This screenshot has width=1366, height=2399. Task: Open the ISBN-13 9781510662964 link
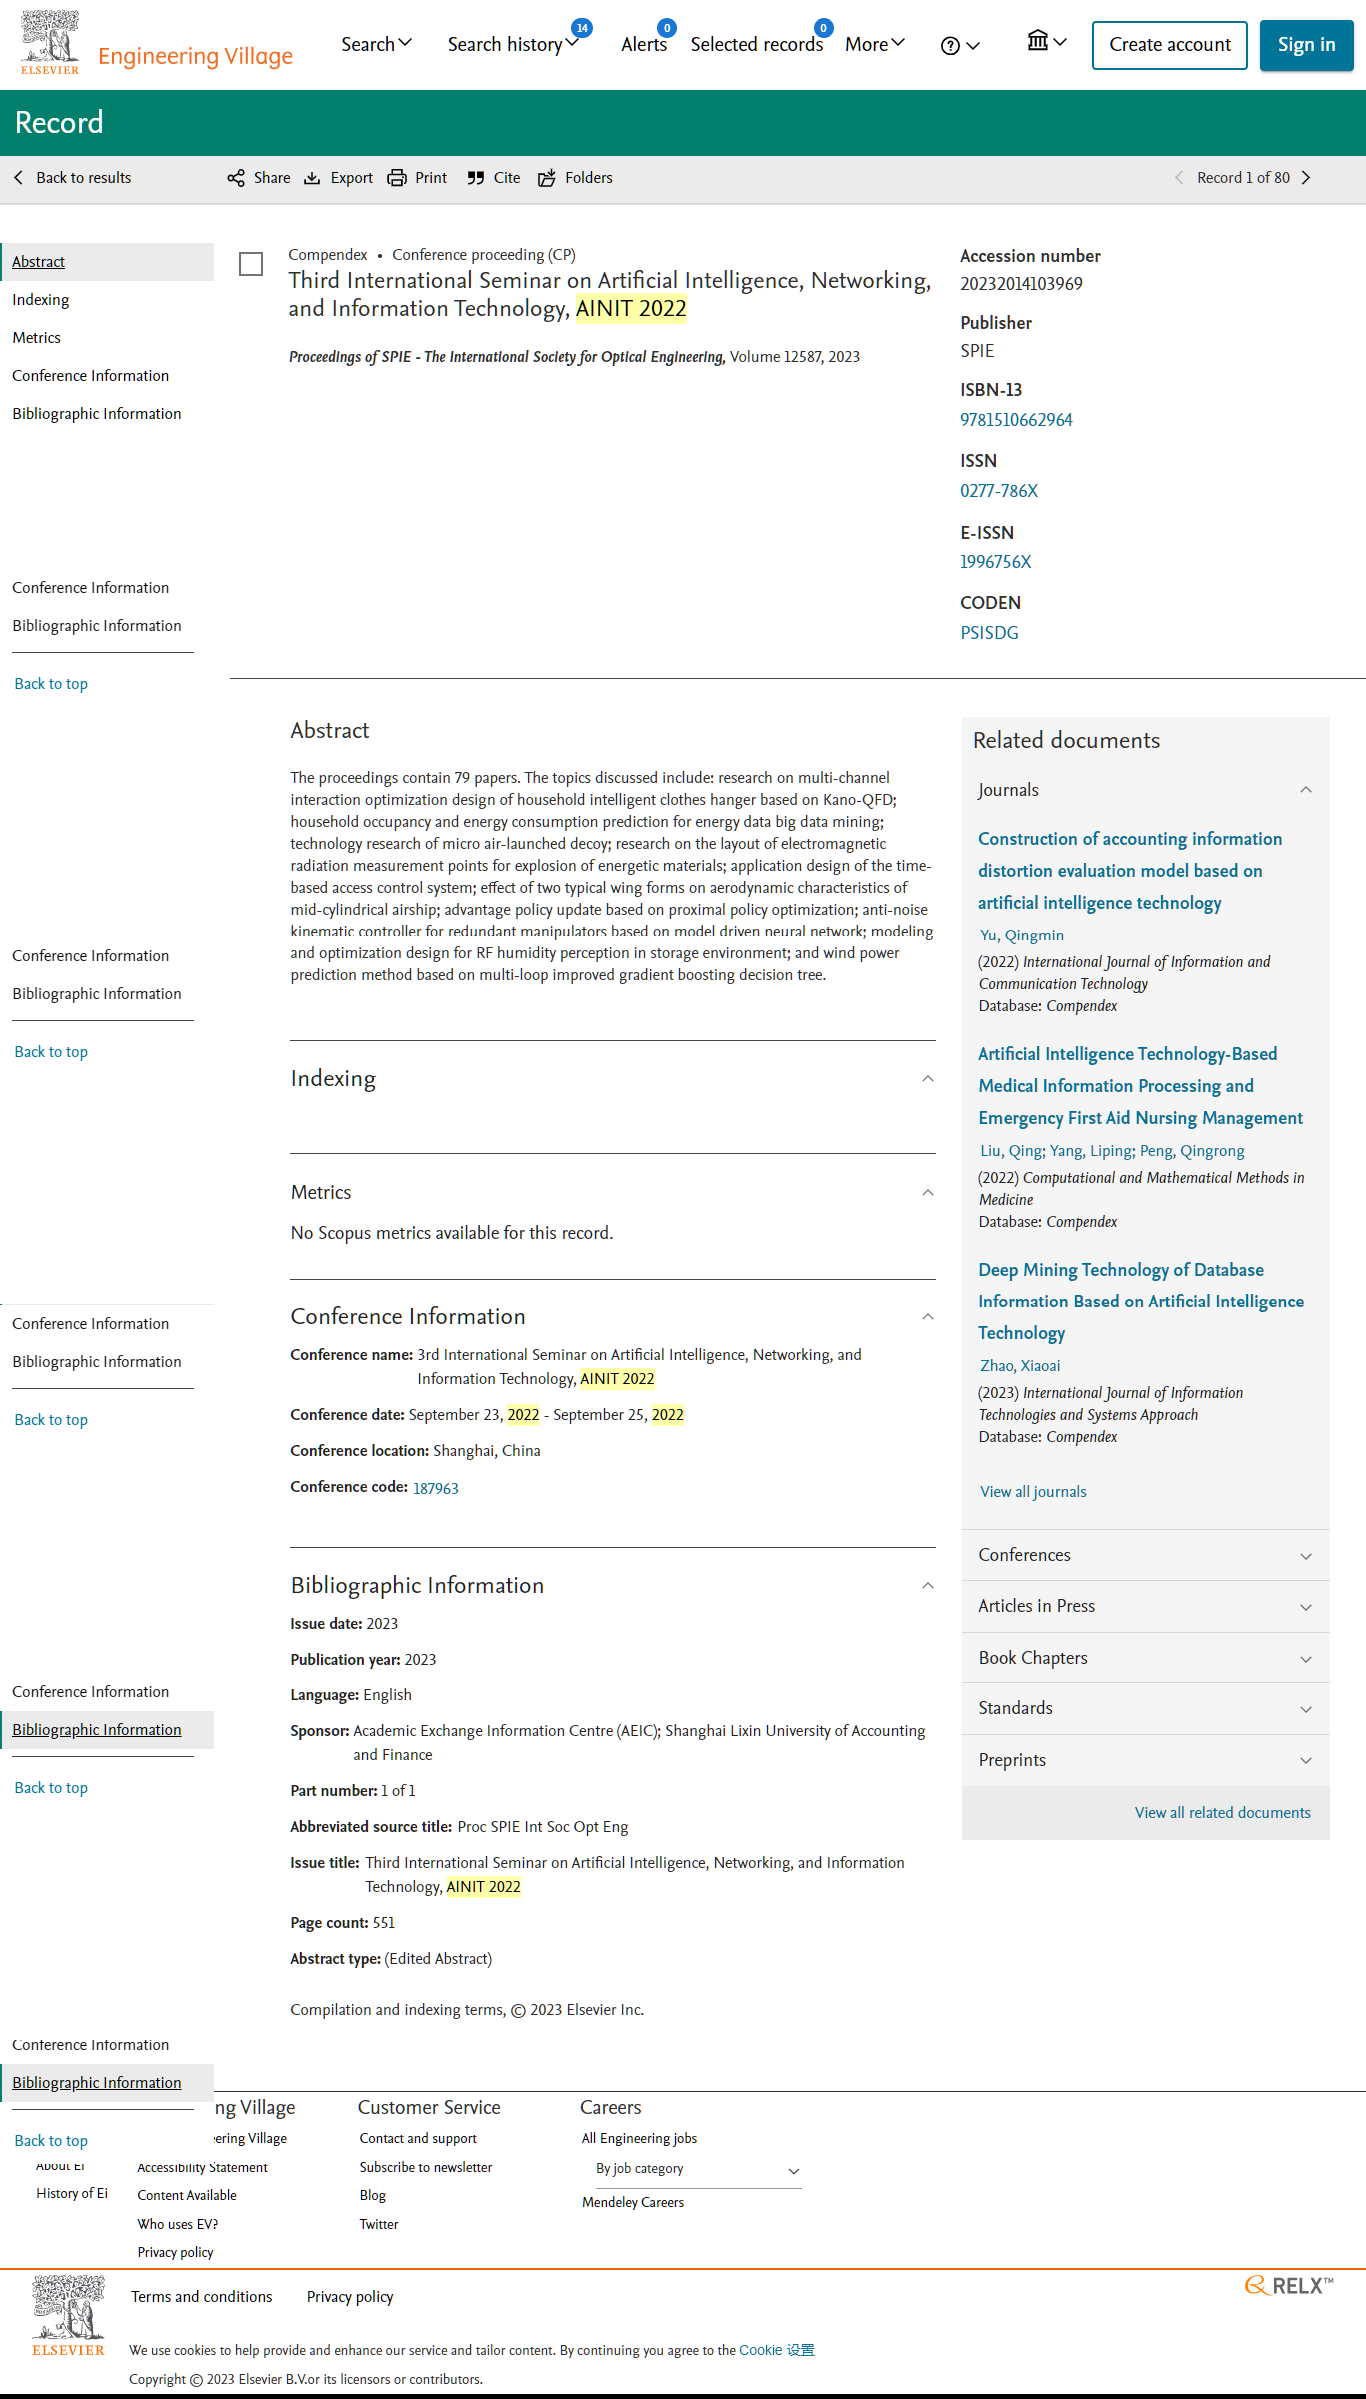tap(1016, 420)
